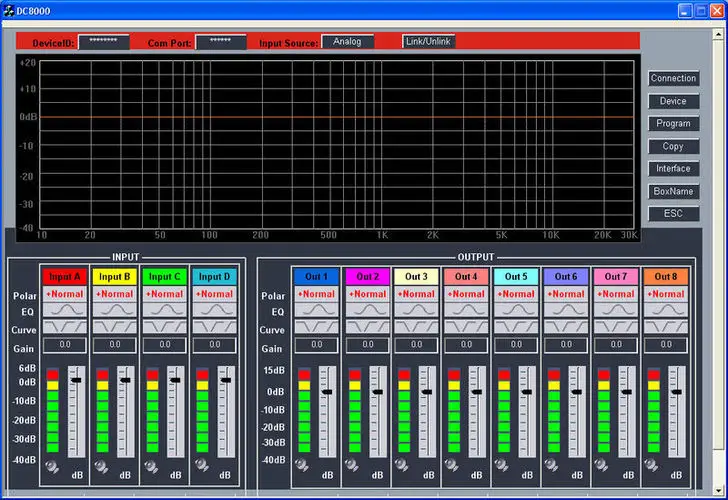728x500 pixels.
Task: Click the BoxName button
Action: tap(673, 191)
